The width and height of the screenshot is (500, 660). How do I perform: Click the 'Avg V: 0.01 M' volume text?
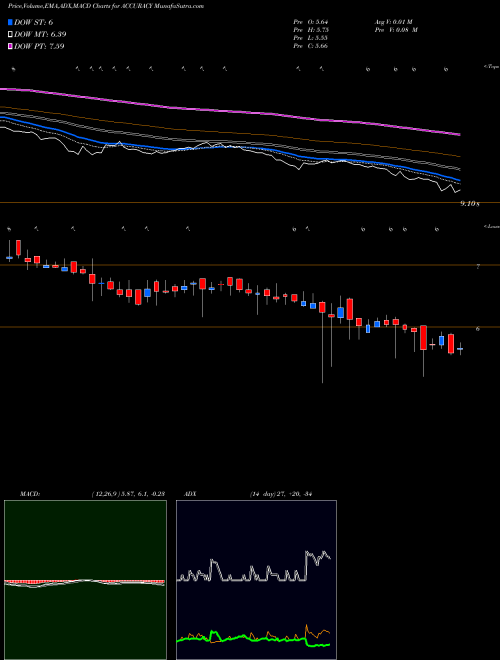point(395,22)
